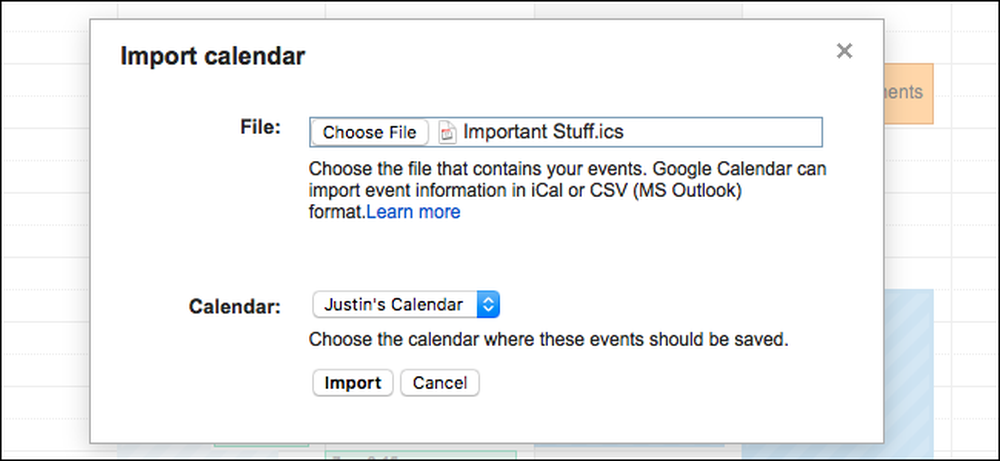Click the iCal or CSV format help text
Image resolution: width=1000 pixels, height=461 pixels.
(x=568, y=191)
